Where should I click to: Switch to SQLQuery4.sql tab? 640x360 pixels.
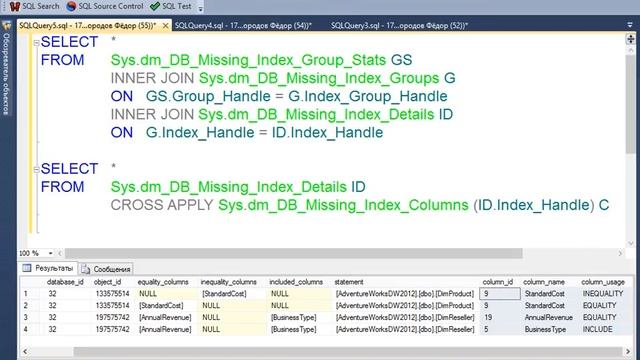(243, 25)
